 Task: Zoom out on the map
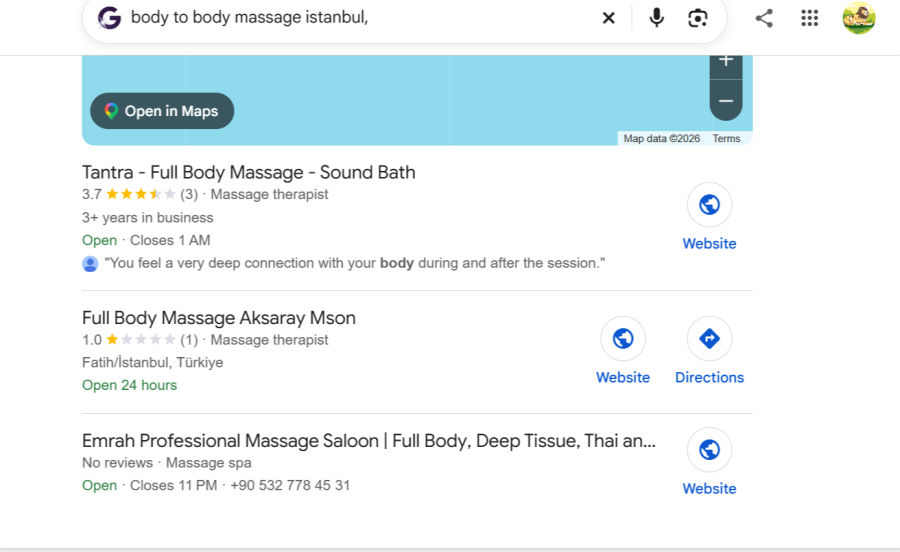click(x=726, y=100)
